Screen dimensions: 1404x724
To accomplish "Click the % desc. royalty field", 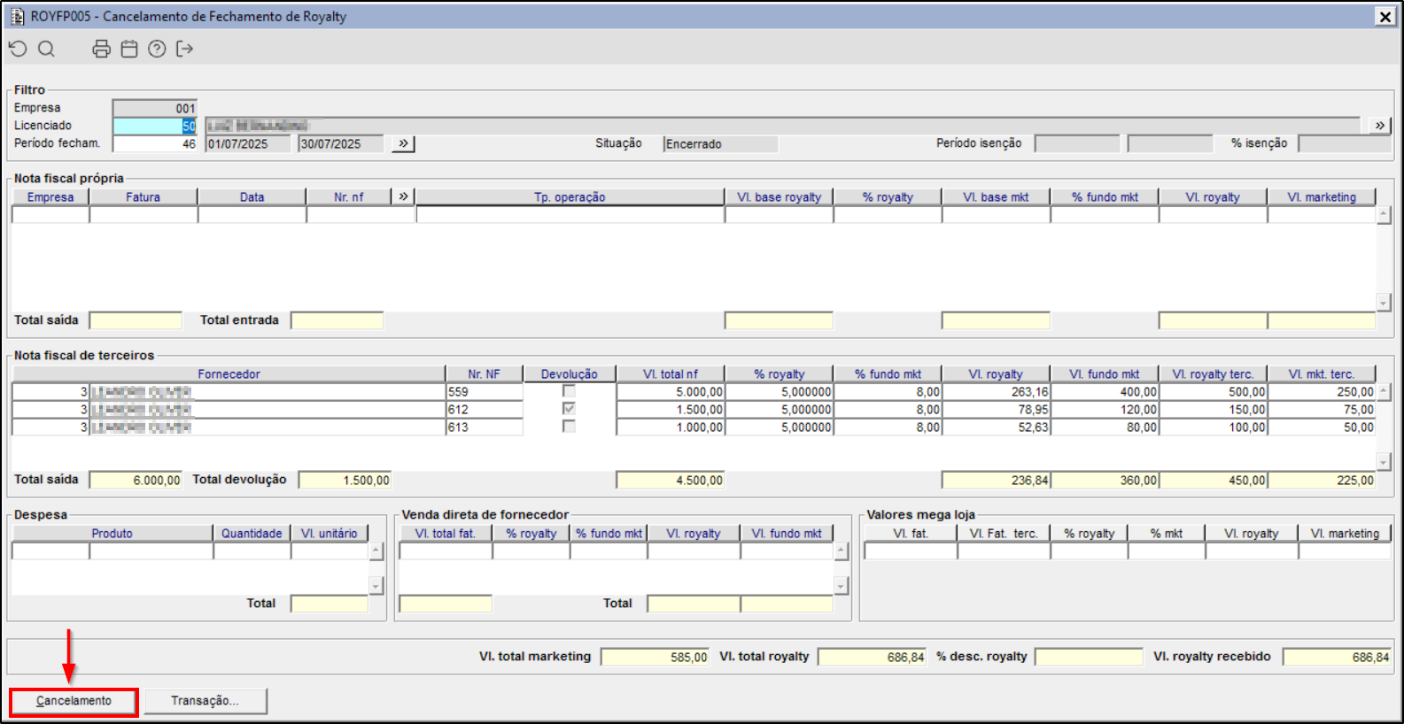I will pos(1089,657).
